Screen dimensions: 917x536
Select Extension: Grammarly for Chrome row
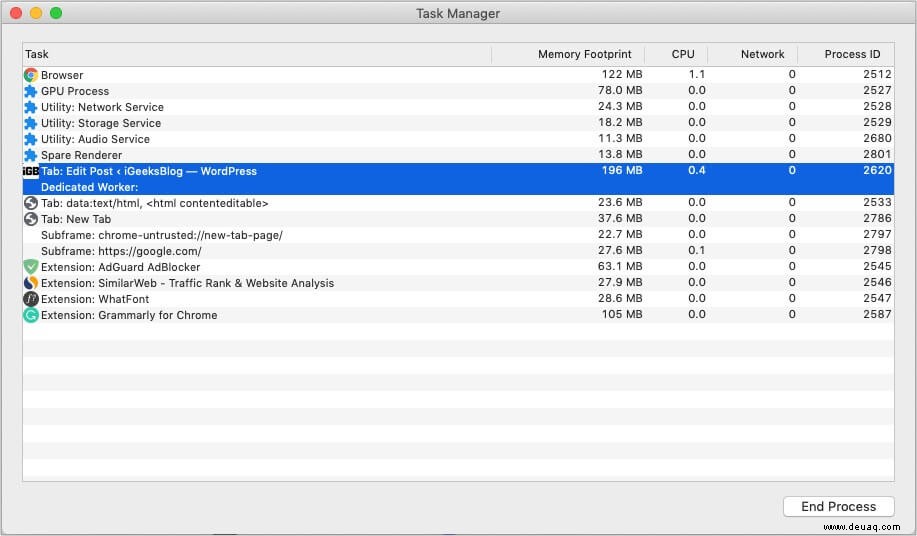458,315
